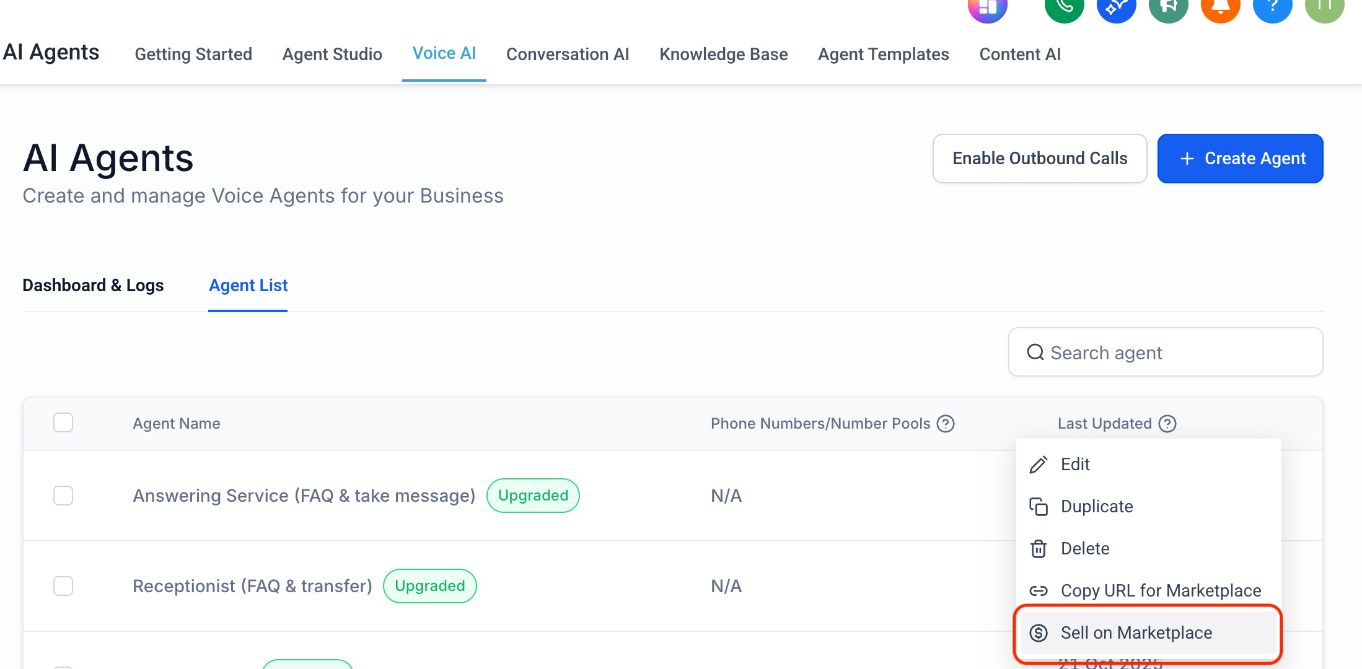This screenshot has width=1362, height=669.
Task: Click the Last Updated column header
Action: pos(1104,424)
